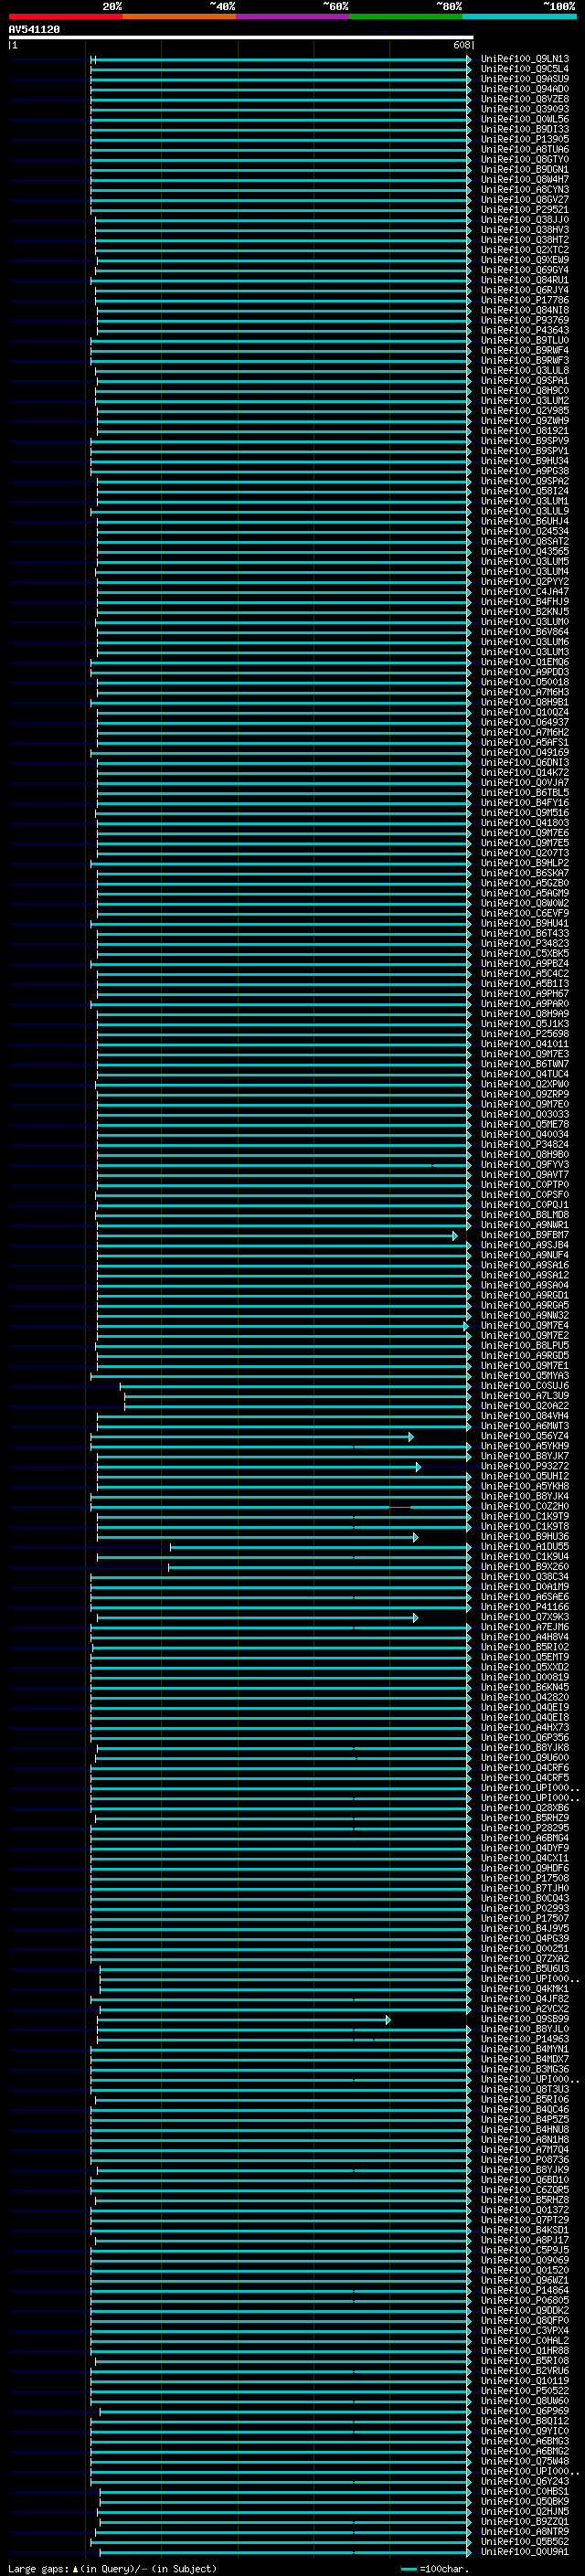Select the UniRef100_C0Z2H0 label
The height and width of the screenshot is (2576, 585).
point(525,1507)
